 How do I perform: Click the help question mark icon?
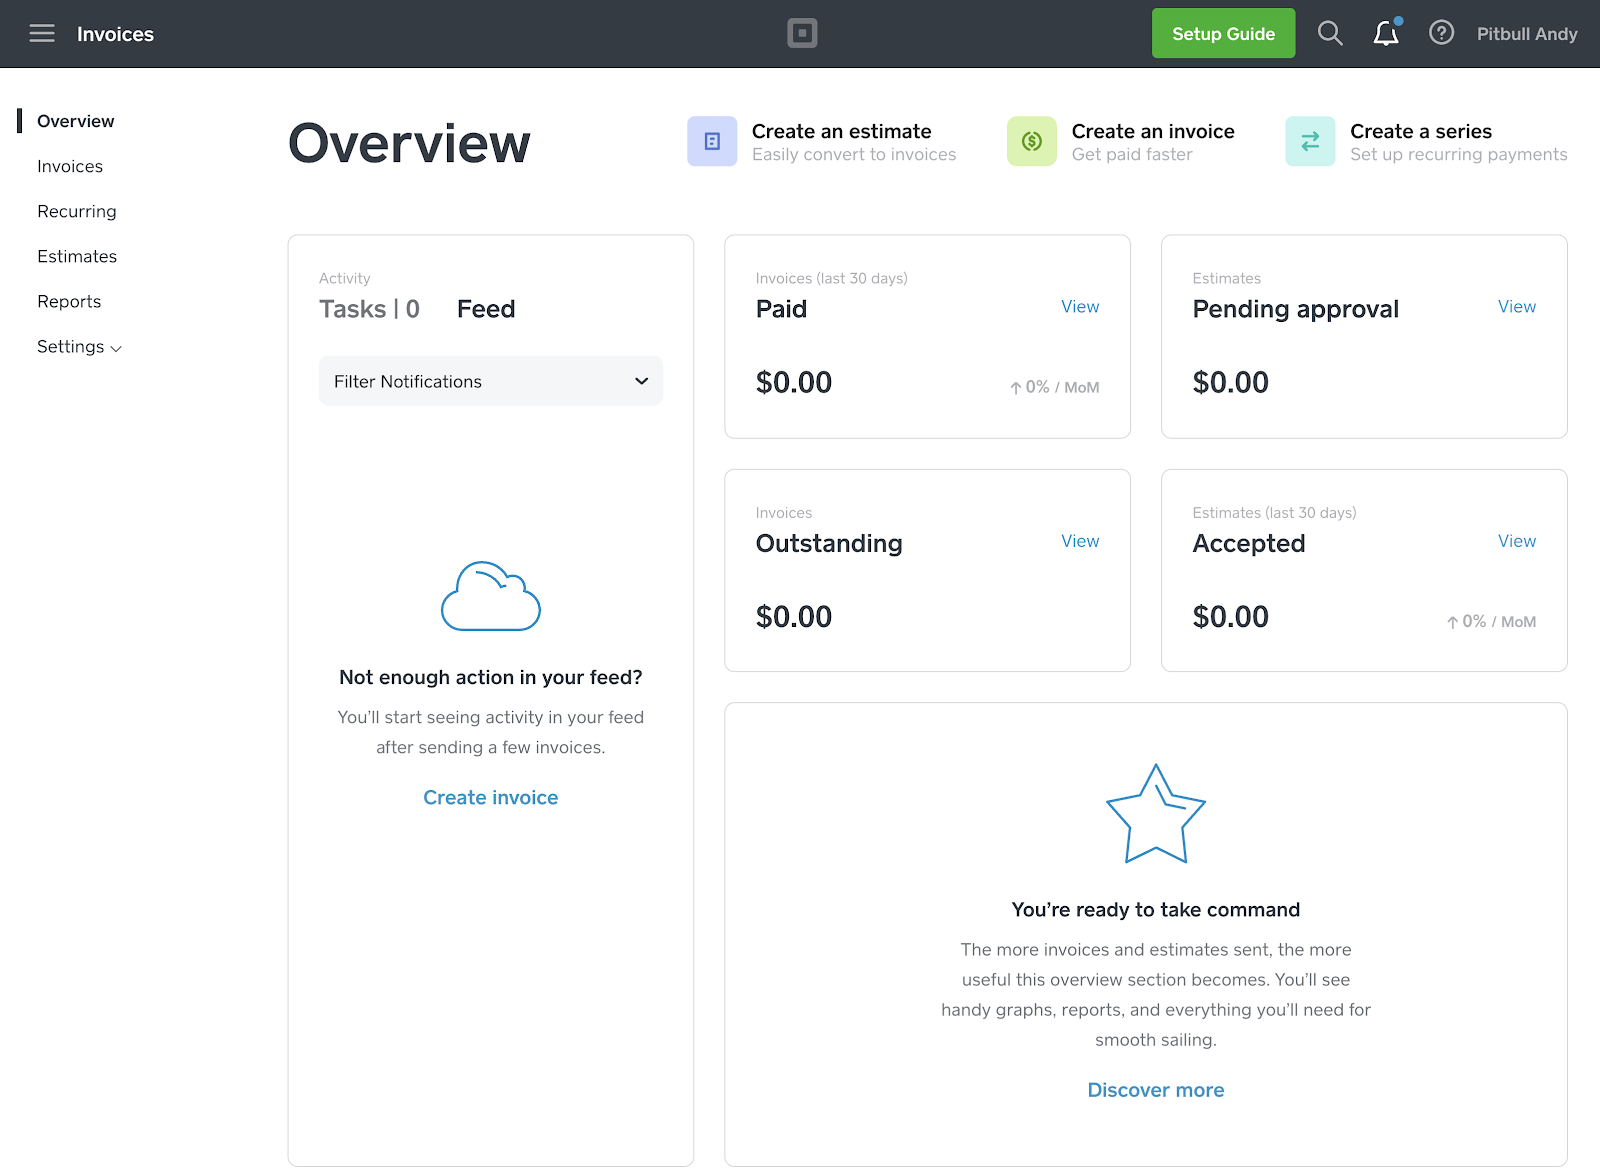pos(1441,34)
